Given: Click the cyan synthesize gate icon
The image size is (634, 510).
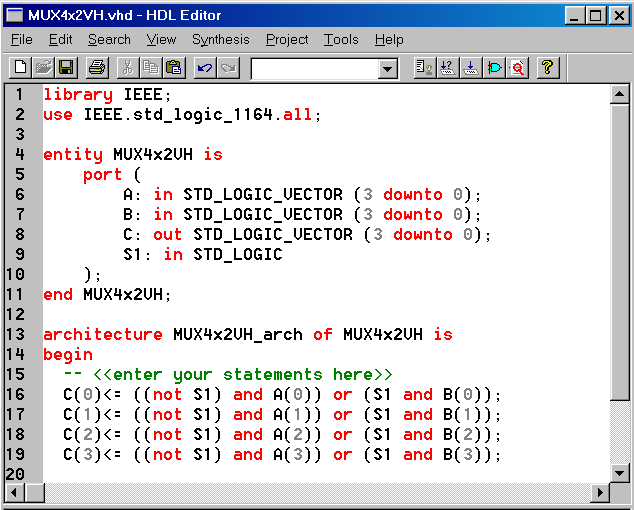Looking at the screenshot, I should (x=494, y=68).
